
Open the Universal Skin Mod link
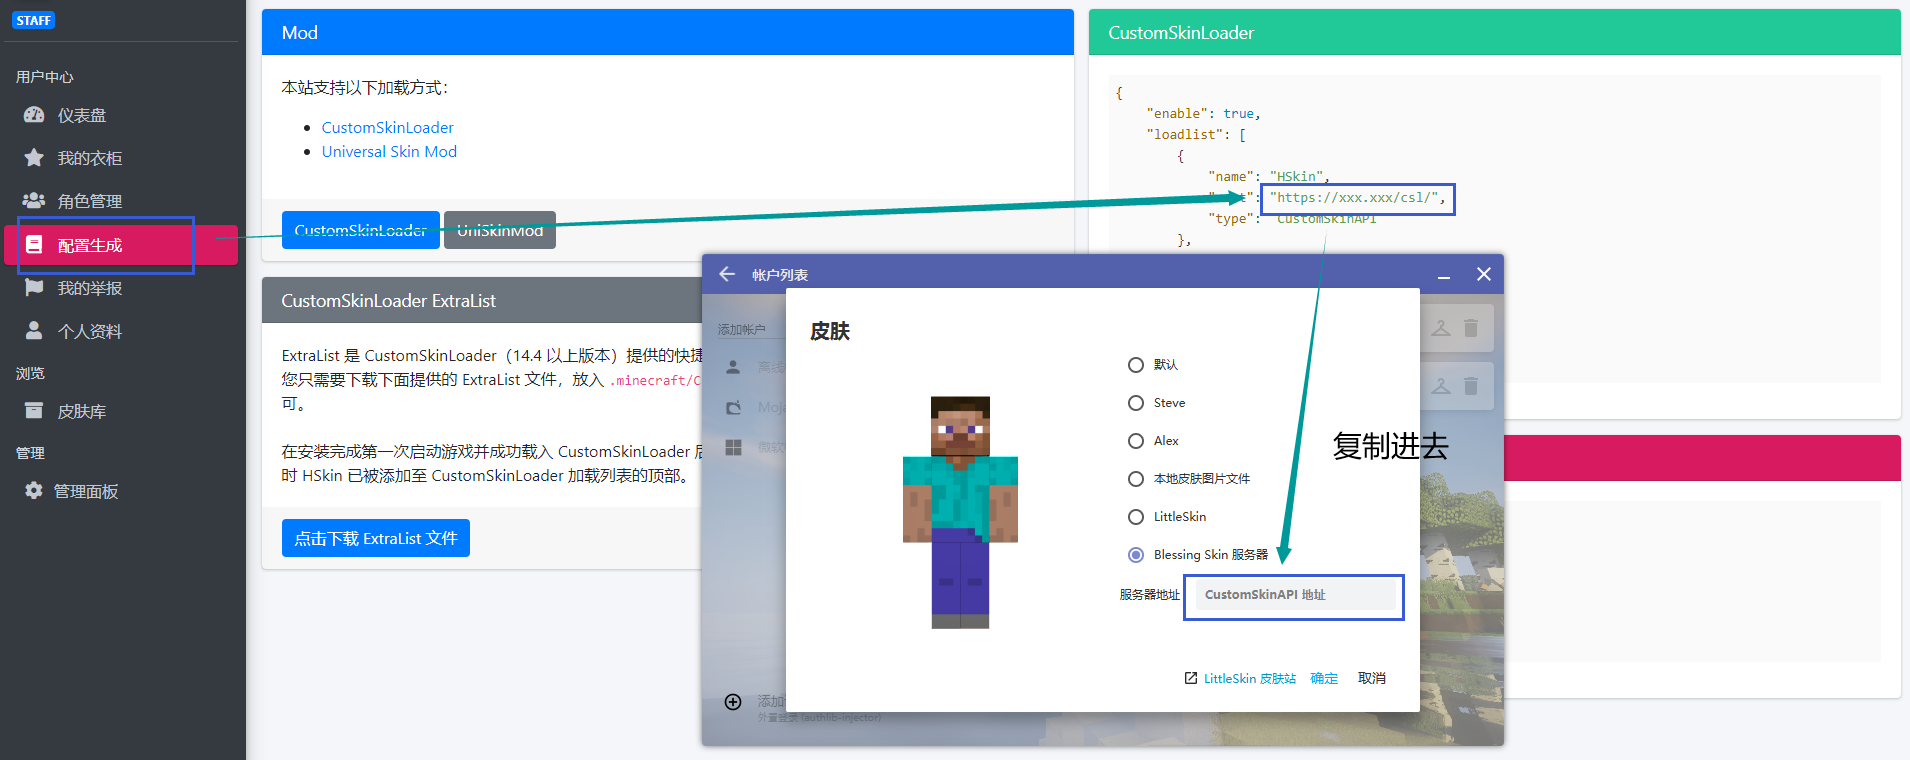pyautogui.click(x=389, y=152)
